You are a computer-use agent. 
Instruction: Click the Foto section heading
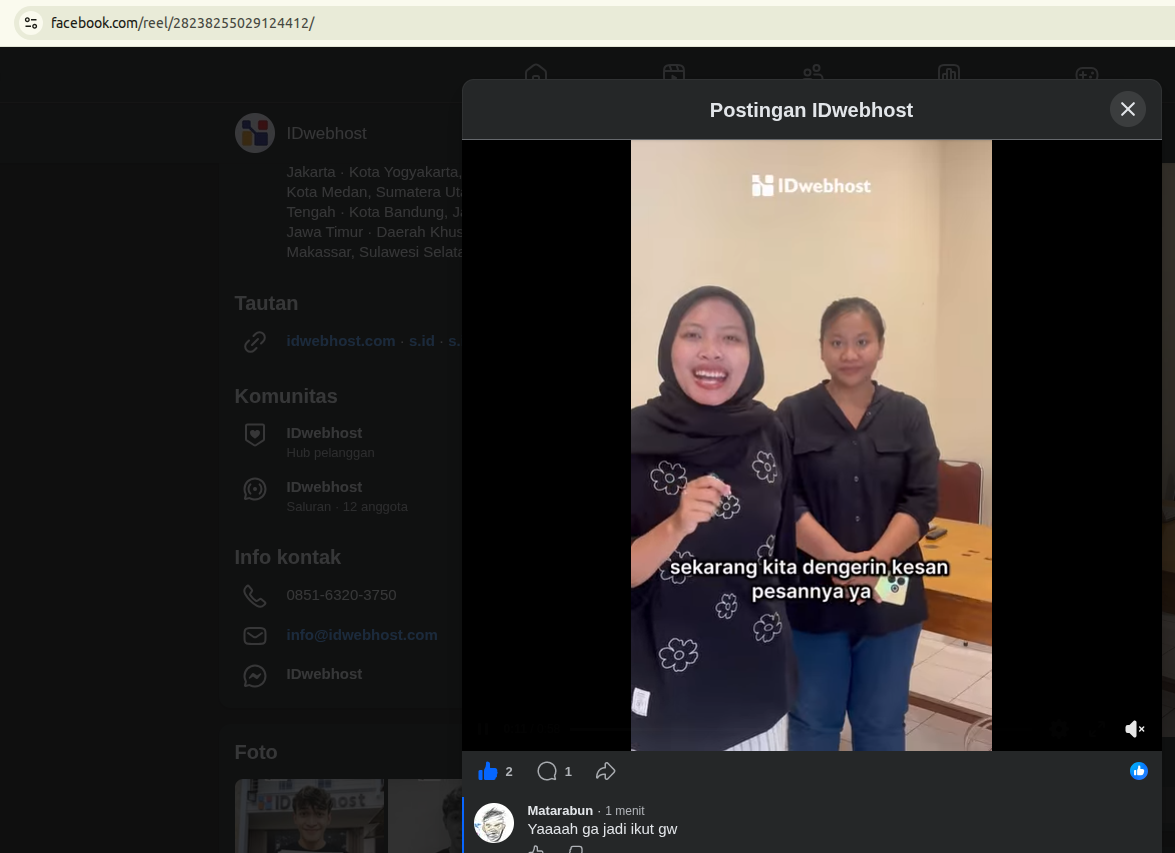pyautogui.click(x=256, y=752)
